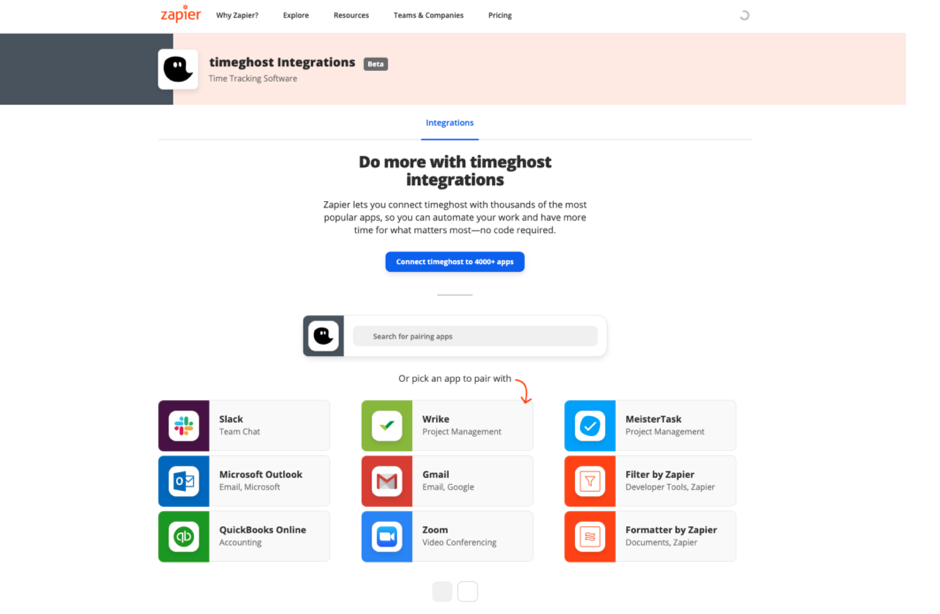Go to the second page of apps

(x=467, y=592)
